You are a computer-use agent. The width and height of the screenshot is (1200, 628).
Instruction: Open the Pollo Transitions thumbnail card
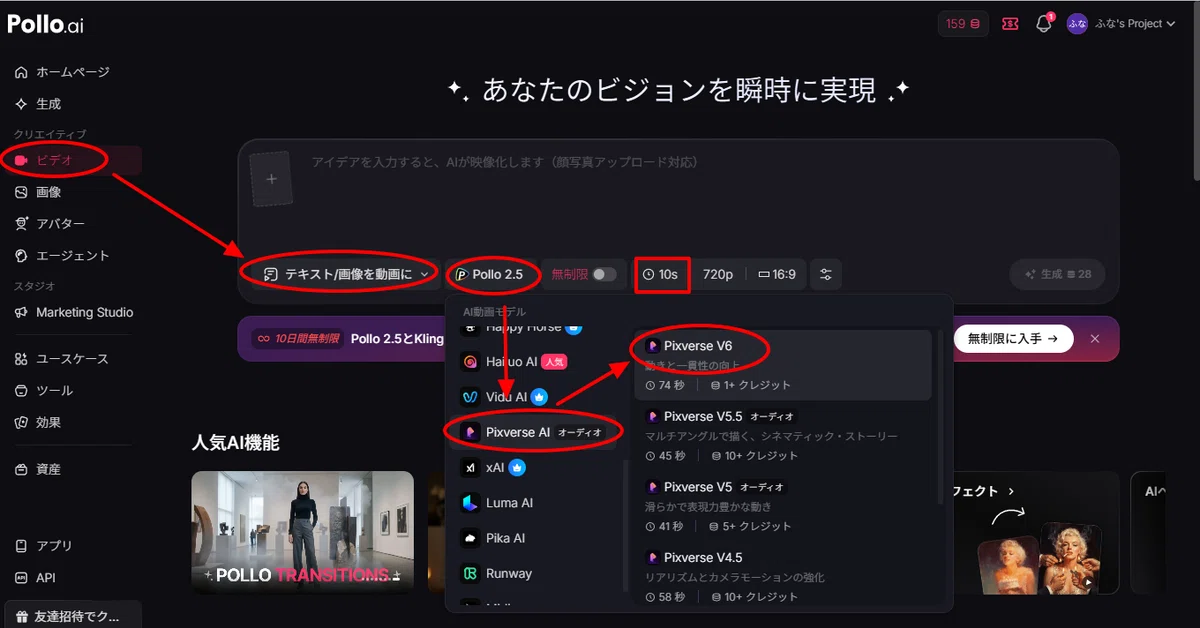[x=302, y=532]
